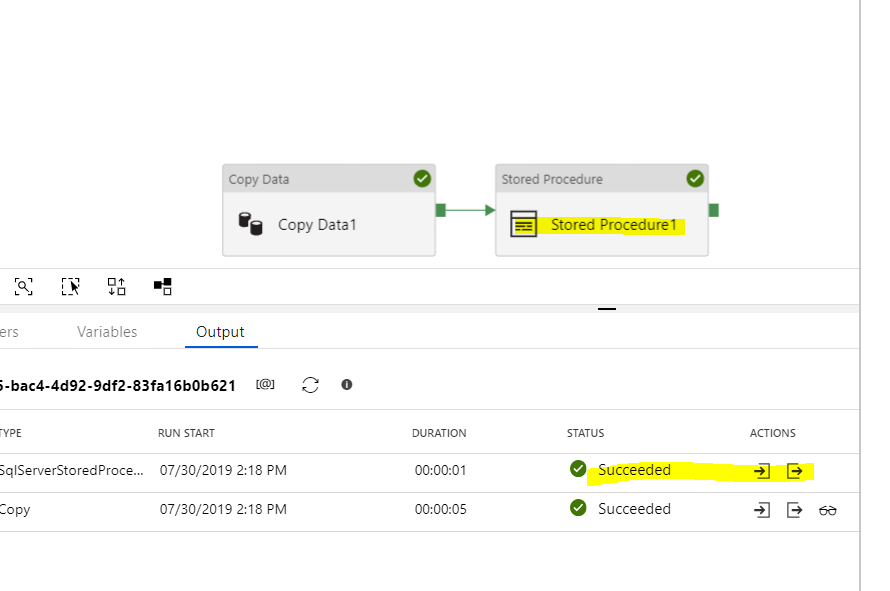Viewport: 890px width, 591px height.
Task: Click the SqlServerStoredProce... type cell
Action: tap(72, 471)
